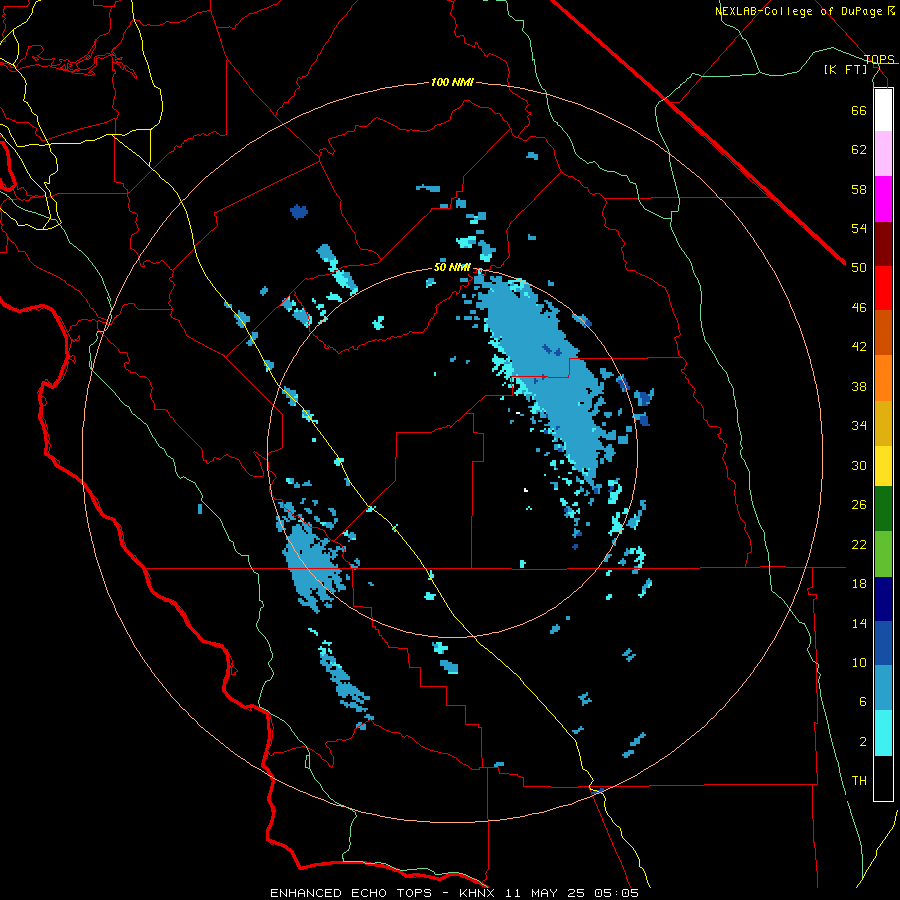Click the yellow legend swatch near 30

click(x=883, y=466)
